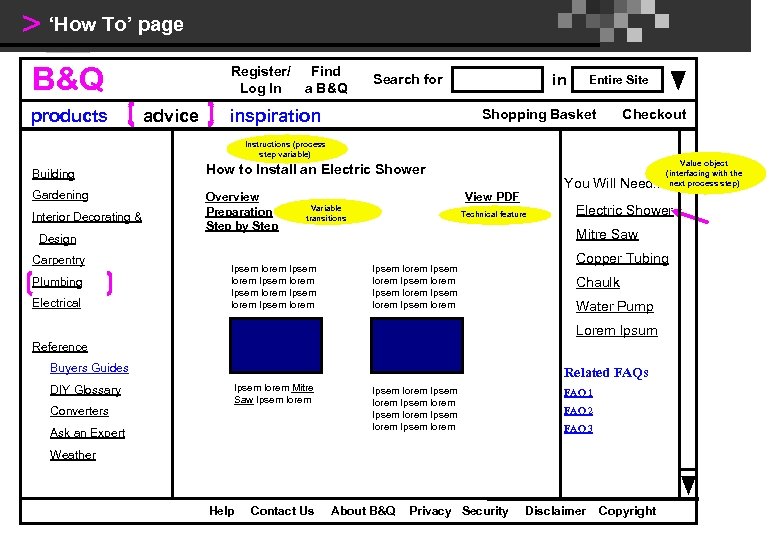
Task: Open the Gardening category
Action: pyautogui.click(x=60, y=195)
